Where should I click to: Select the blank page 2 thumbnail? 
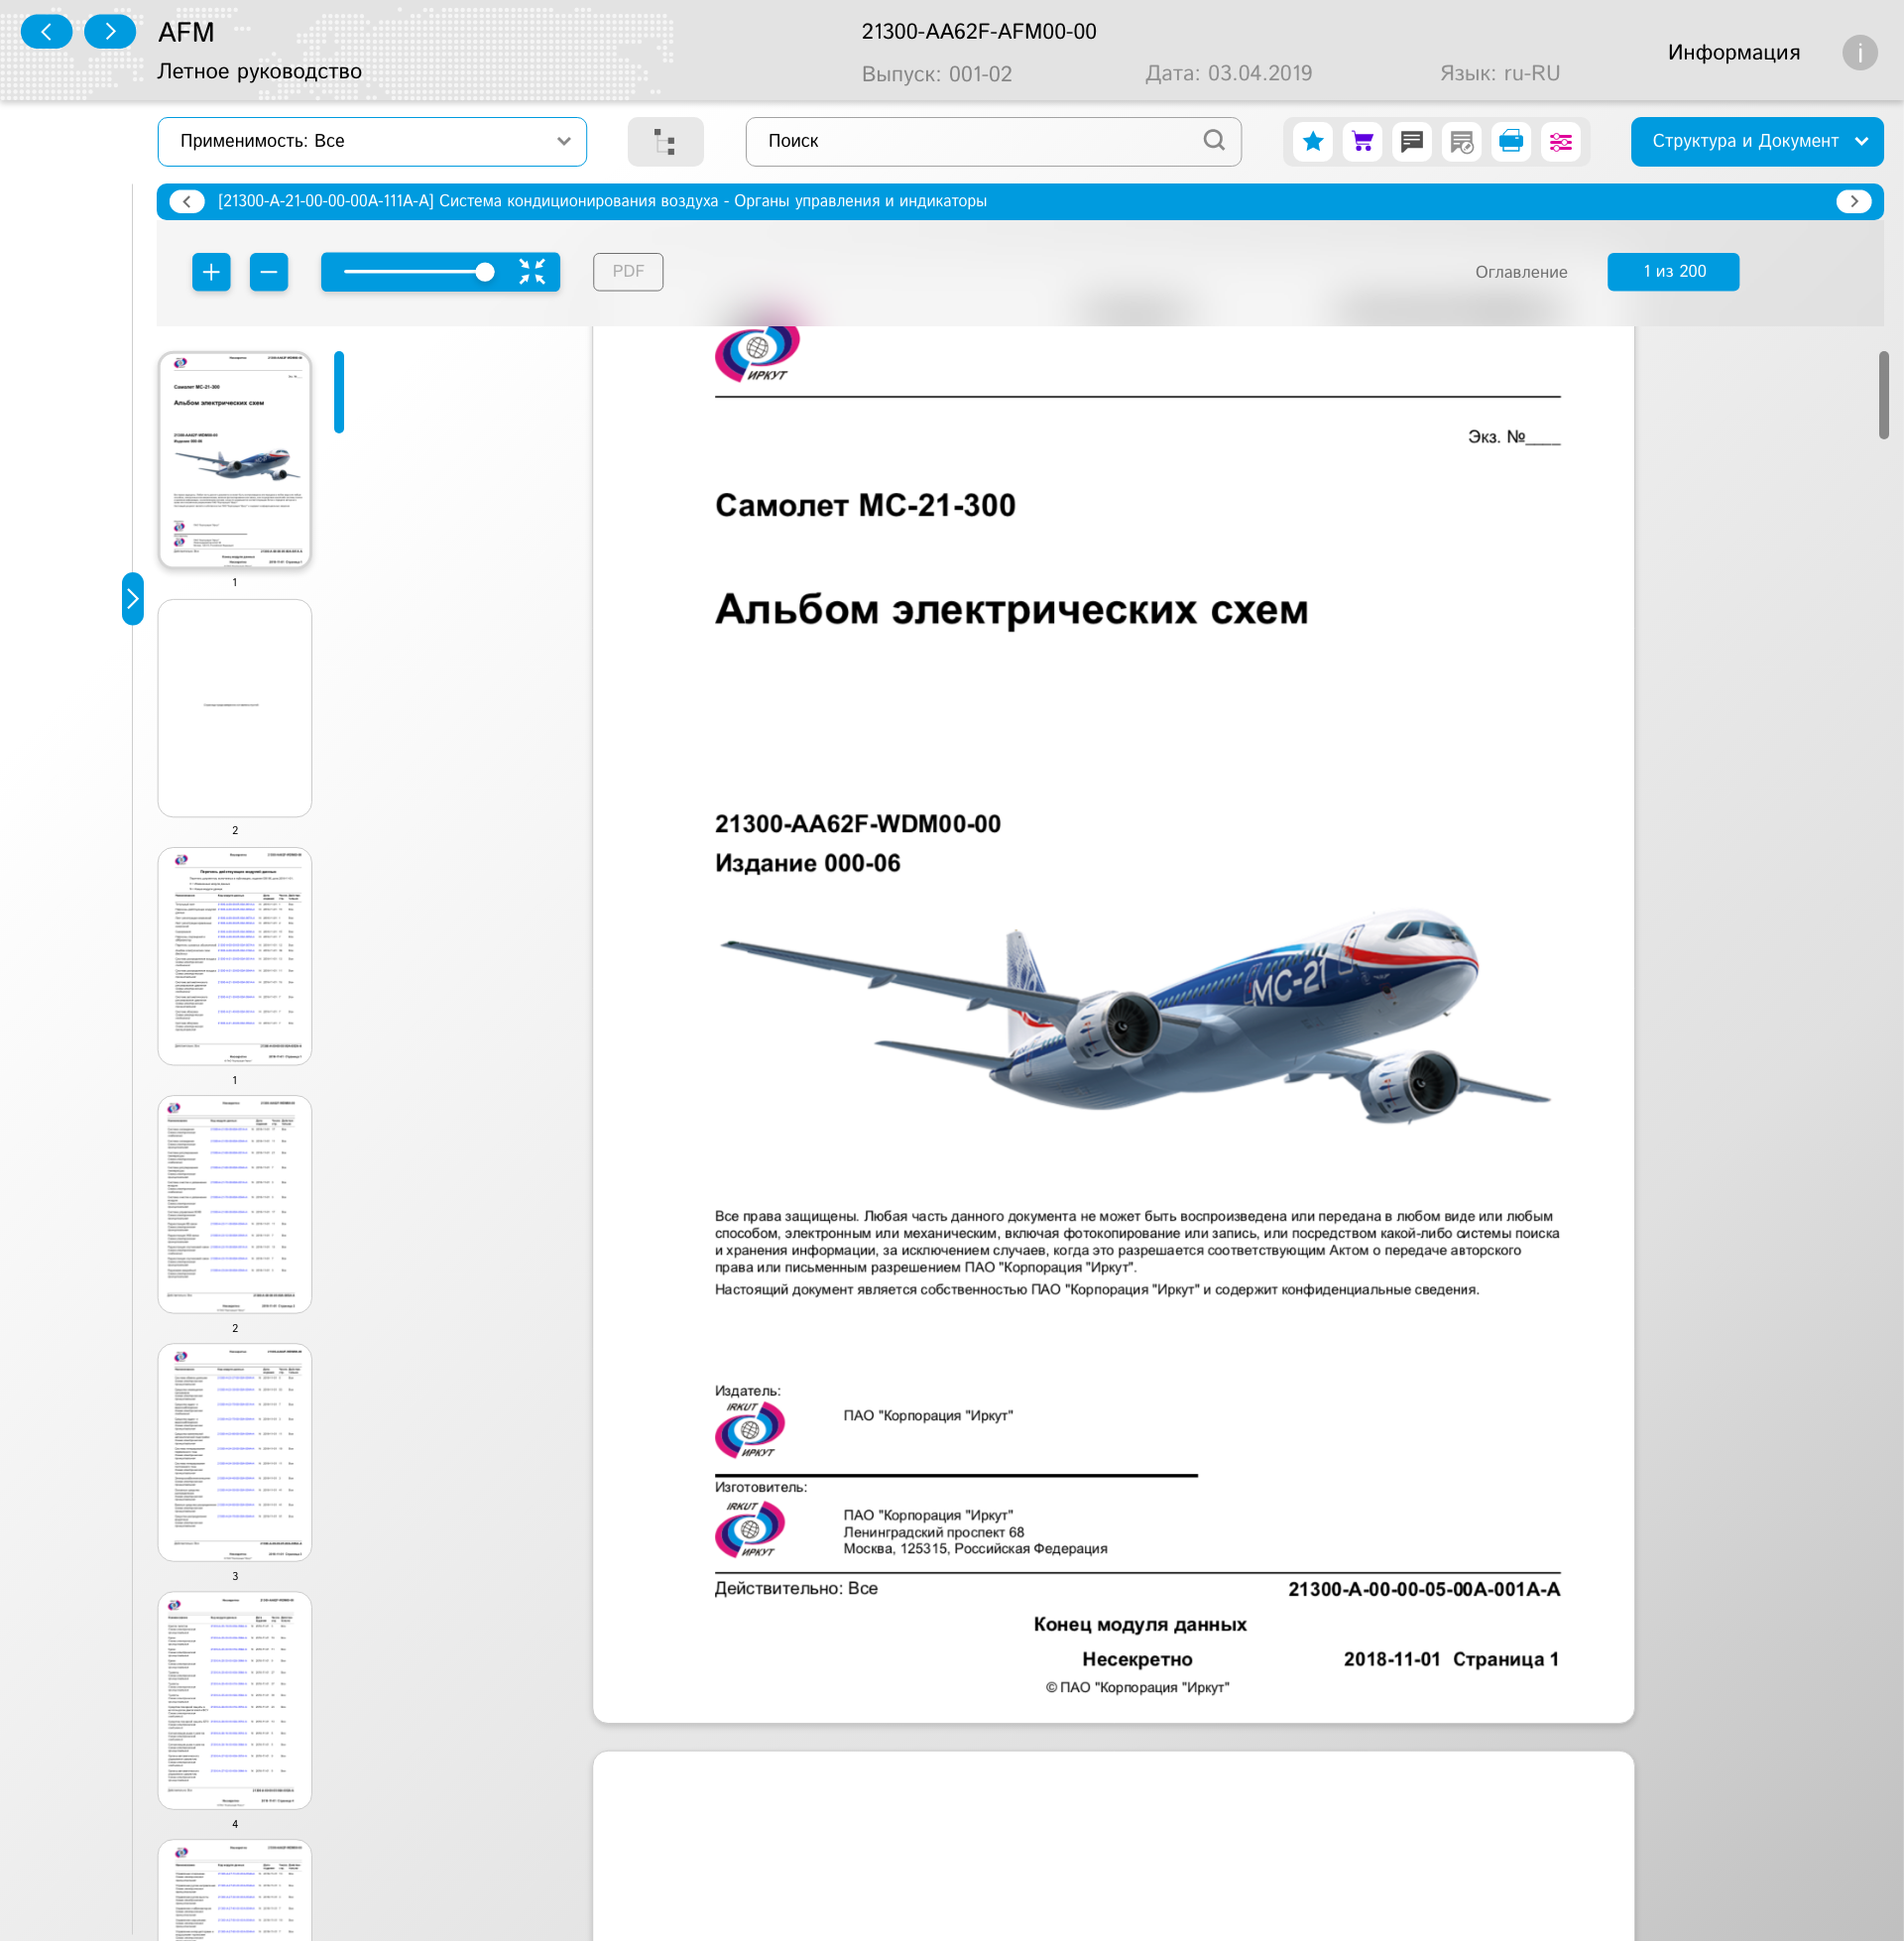click(235, 708)
